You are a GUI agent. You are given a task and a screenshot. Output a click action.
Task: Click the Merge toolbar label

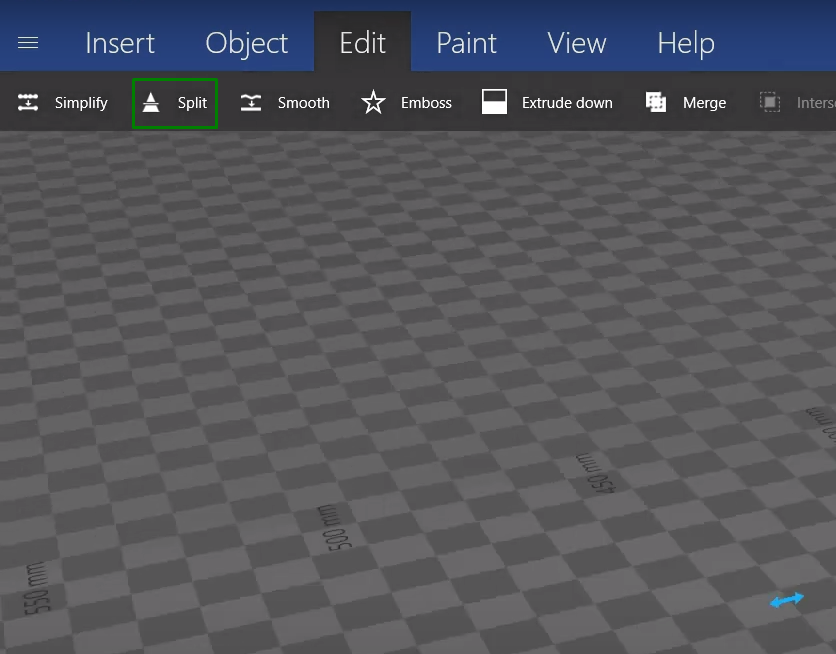(x=704, y=102)
